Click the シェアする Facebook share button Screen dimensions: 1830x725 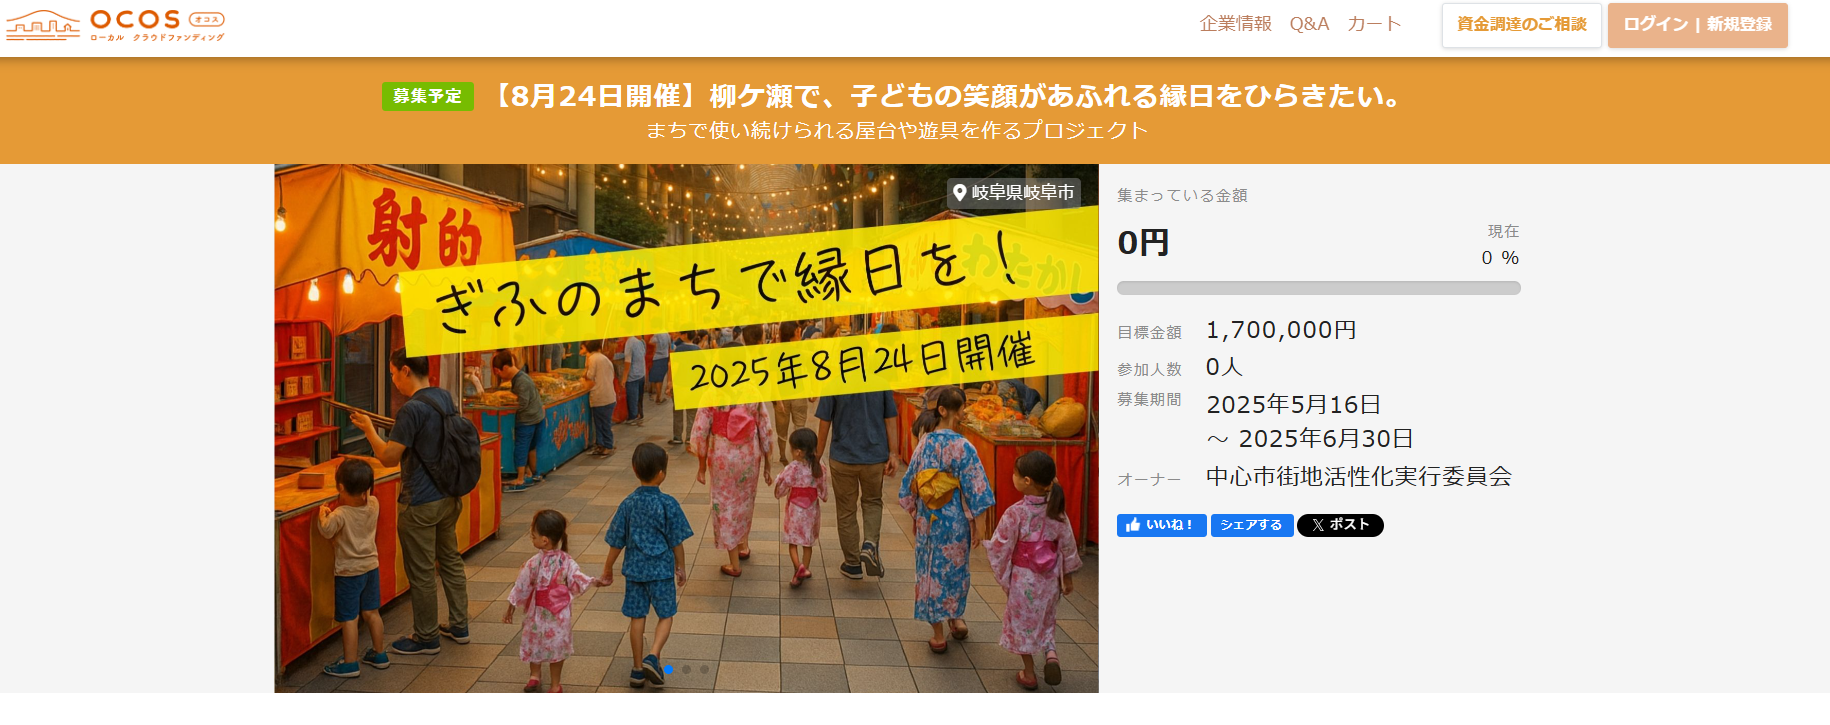point(1252,525)
